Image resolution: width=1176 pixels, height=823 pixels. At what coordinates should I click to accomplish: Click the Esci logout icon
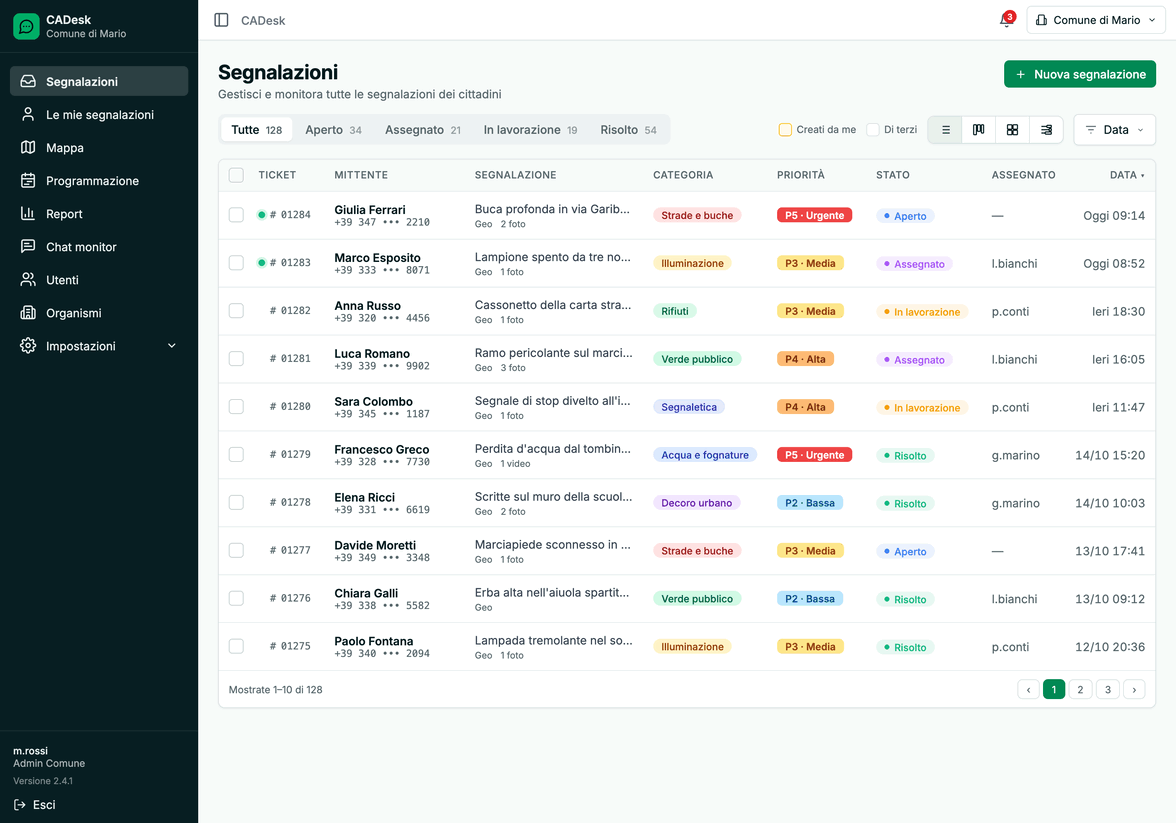[20, 804]
